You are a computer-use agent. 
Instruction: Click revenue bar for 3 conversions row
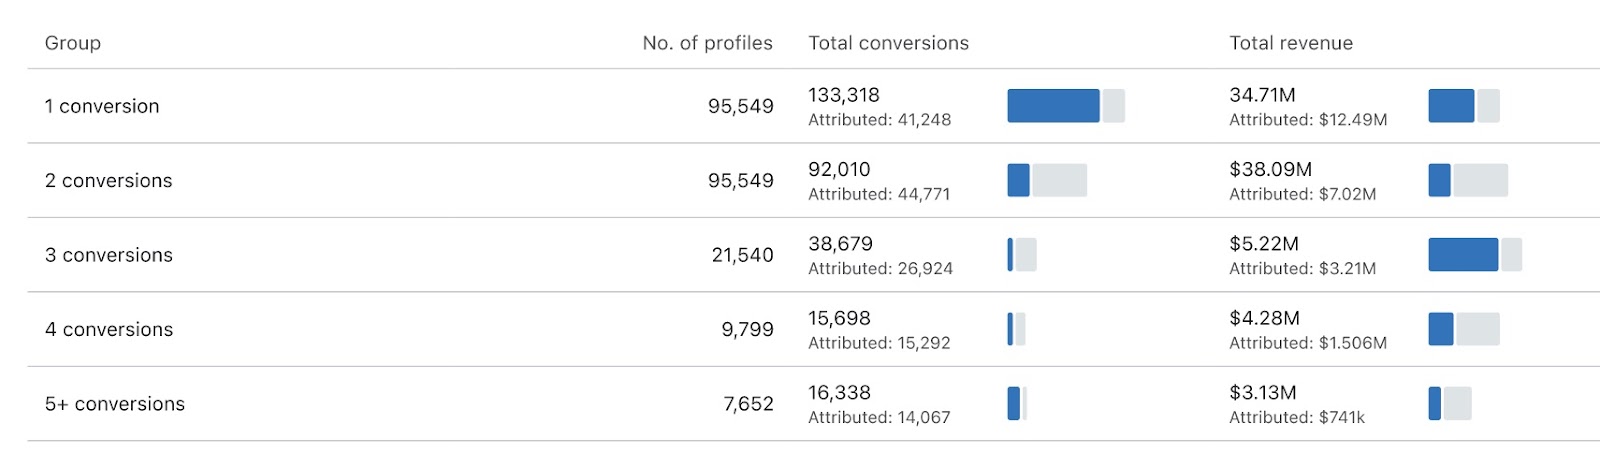click(1474, 255)
